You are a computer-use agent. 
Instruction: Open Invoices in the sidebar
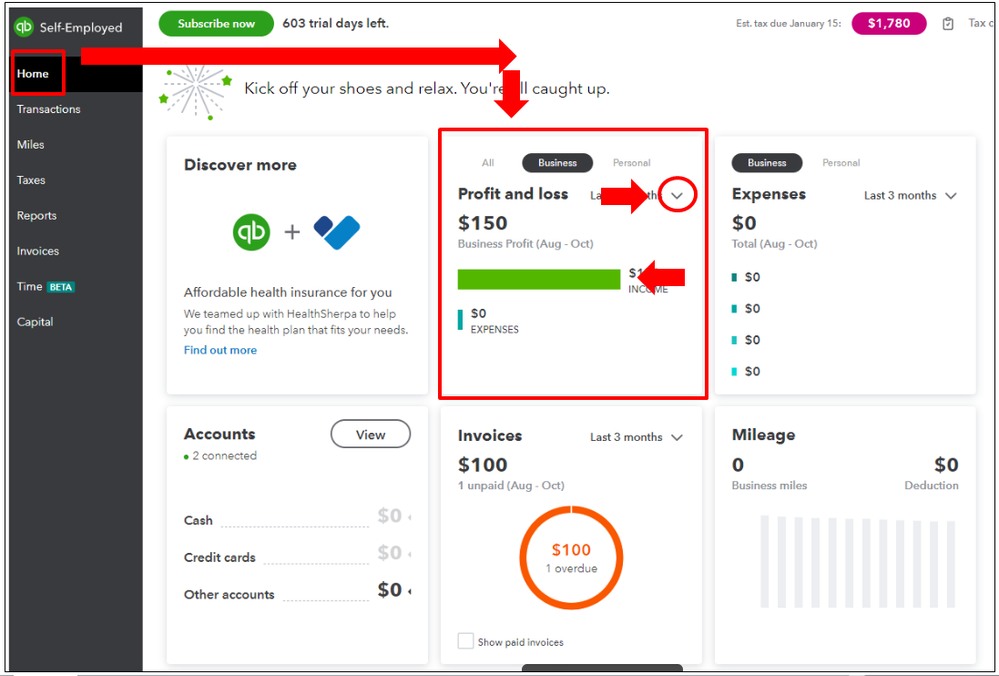click(38, 251)
